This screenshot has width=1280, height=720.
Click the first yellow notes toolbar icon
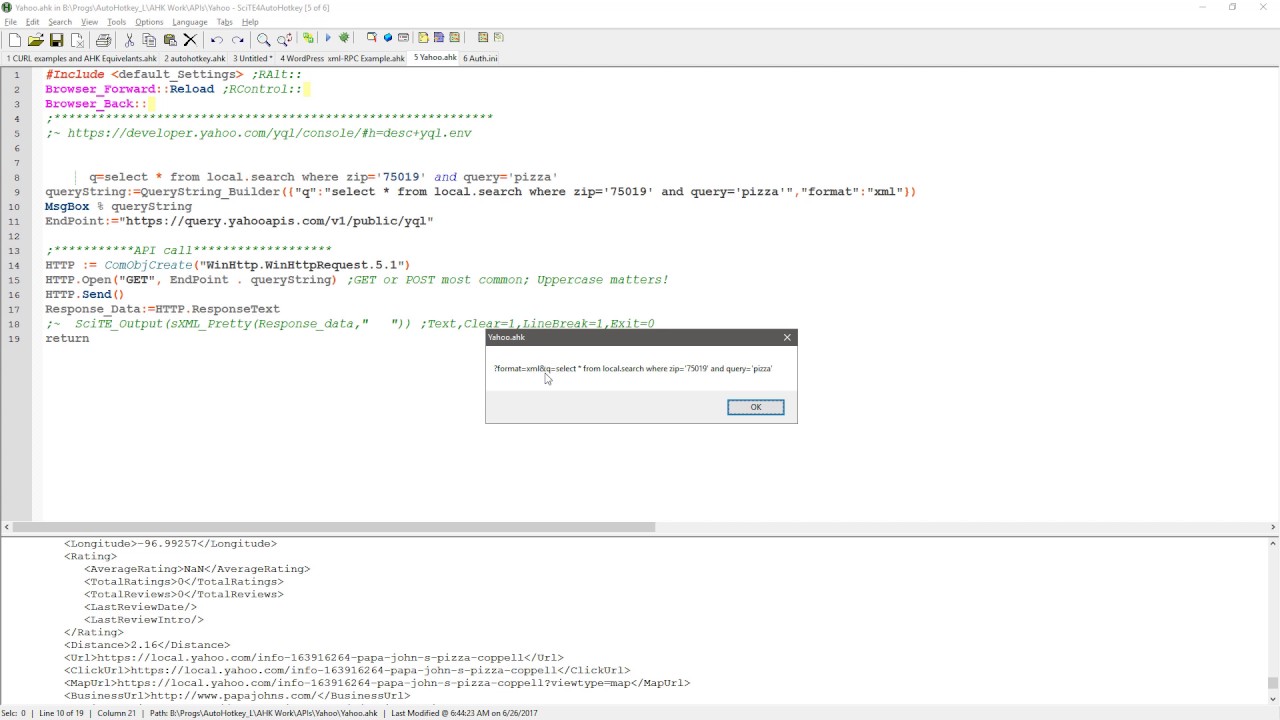423,38
